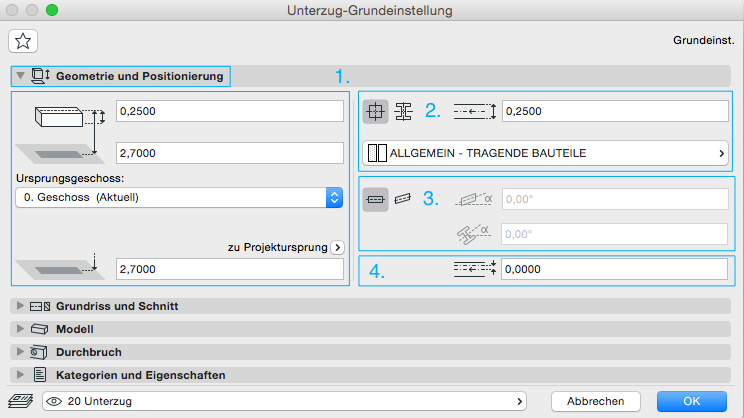Click the layers icon at the bottom left
The image size is (744, 418).
tap(16, 401)
